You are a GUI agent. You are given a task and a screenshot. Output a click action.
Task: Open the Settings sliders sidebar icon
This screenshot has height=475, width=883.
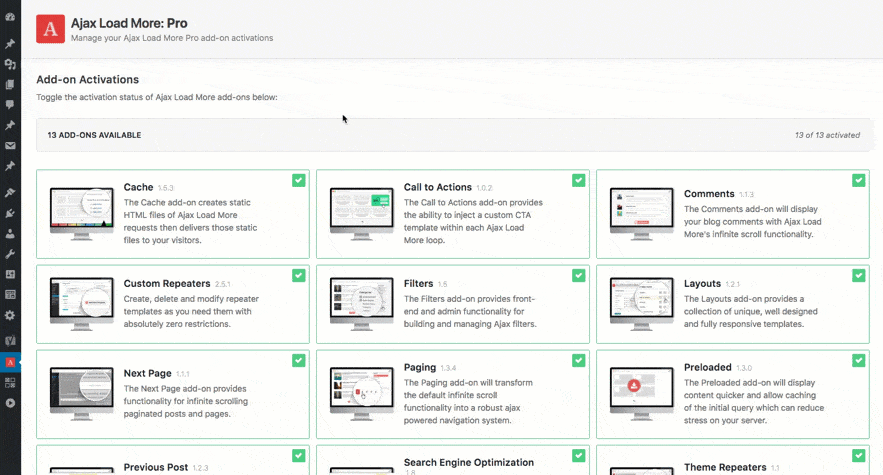pyautogui.click(x=10, y=274)
